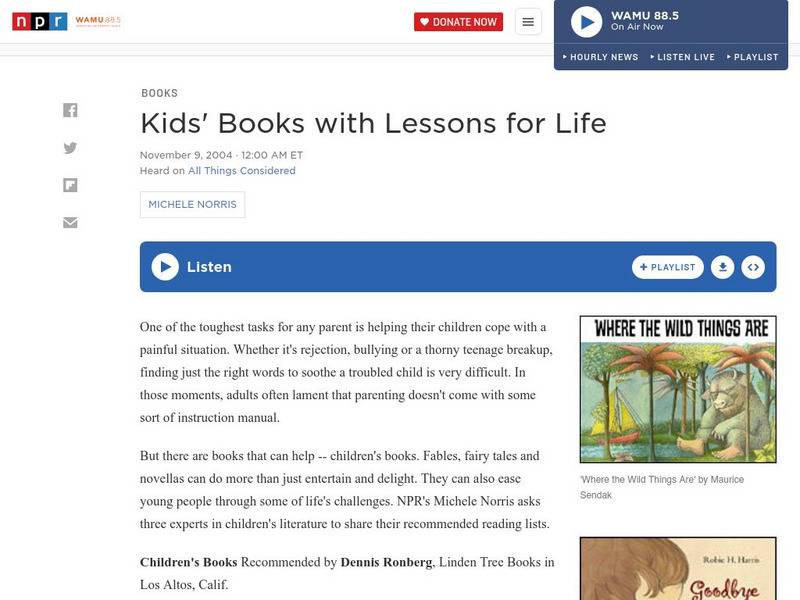Download the audio story
The height and width of the screenshot is (600, 800).
coord(722,267)
